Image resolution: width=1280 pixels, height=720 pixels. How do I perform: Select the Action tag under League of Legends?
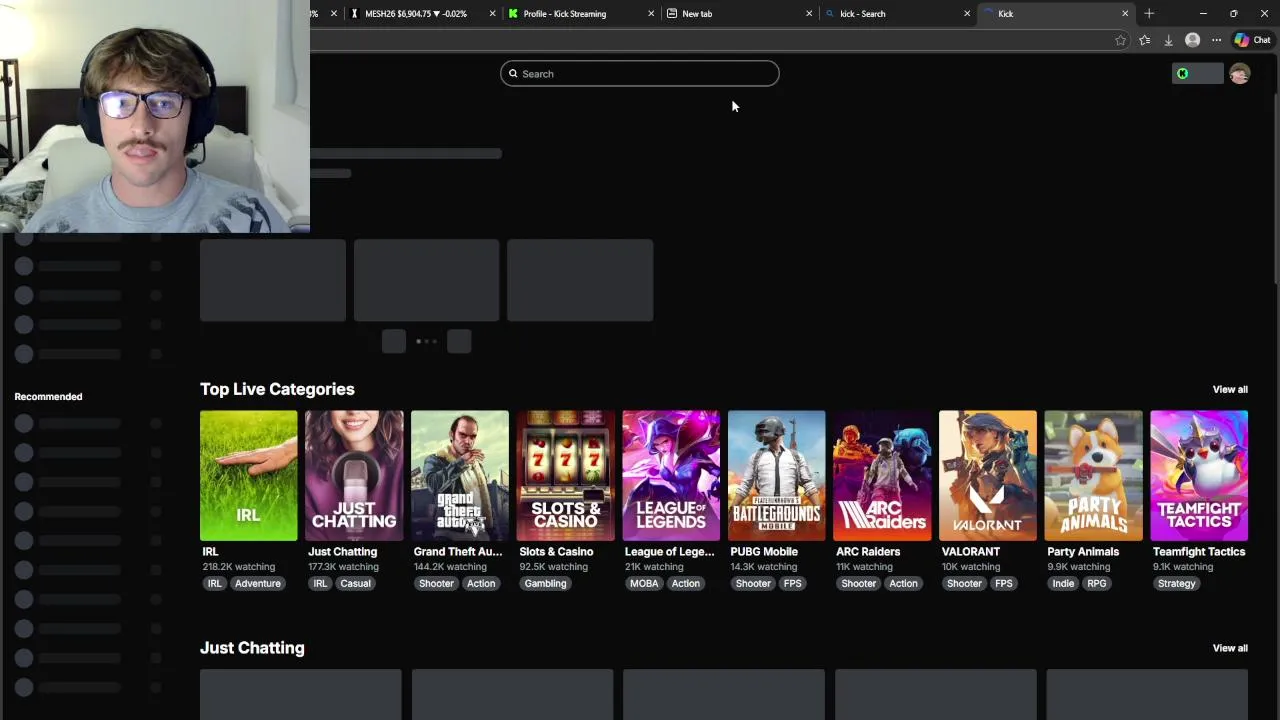click(685, 583)
